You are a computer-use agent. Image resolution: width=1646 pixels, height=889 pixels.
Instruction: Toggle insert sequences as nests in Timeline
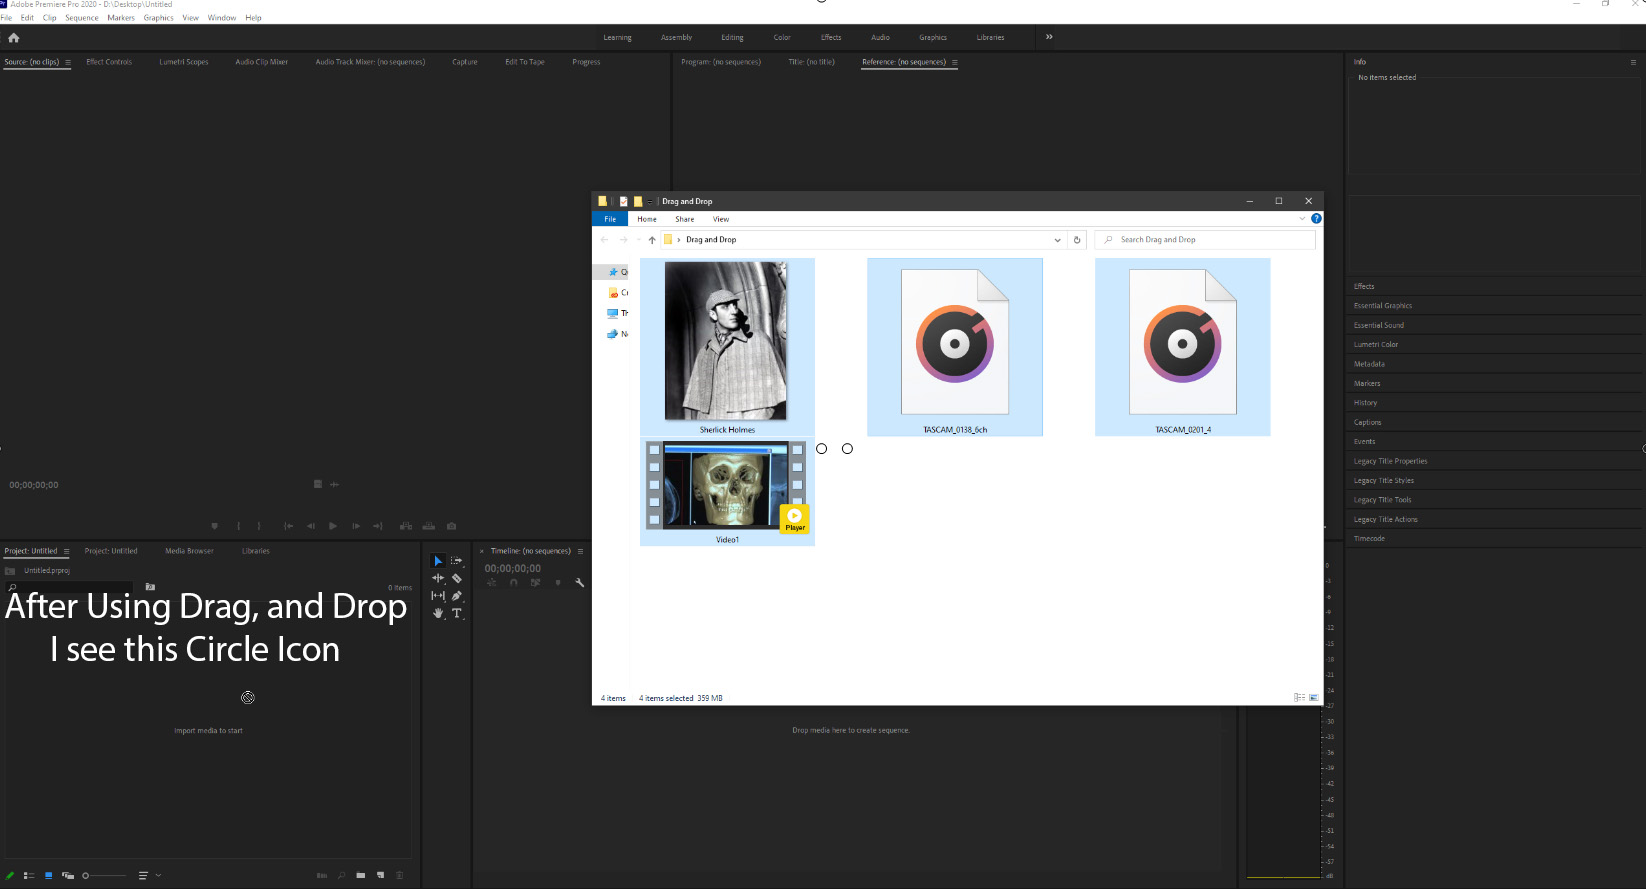point(491,582)
